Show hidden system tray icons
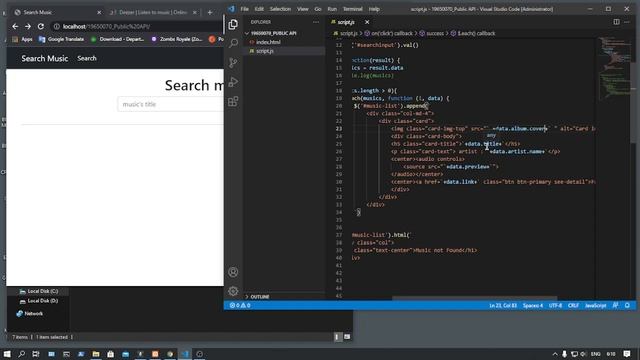 tap(555, 354)
